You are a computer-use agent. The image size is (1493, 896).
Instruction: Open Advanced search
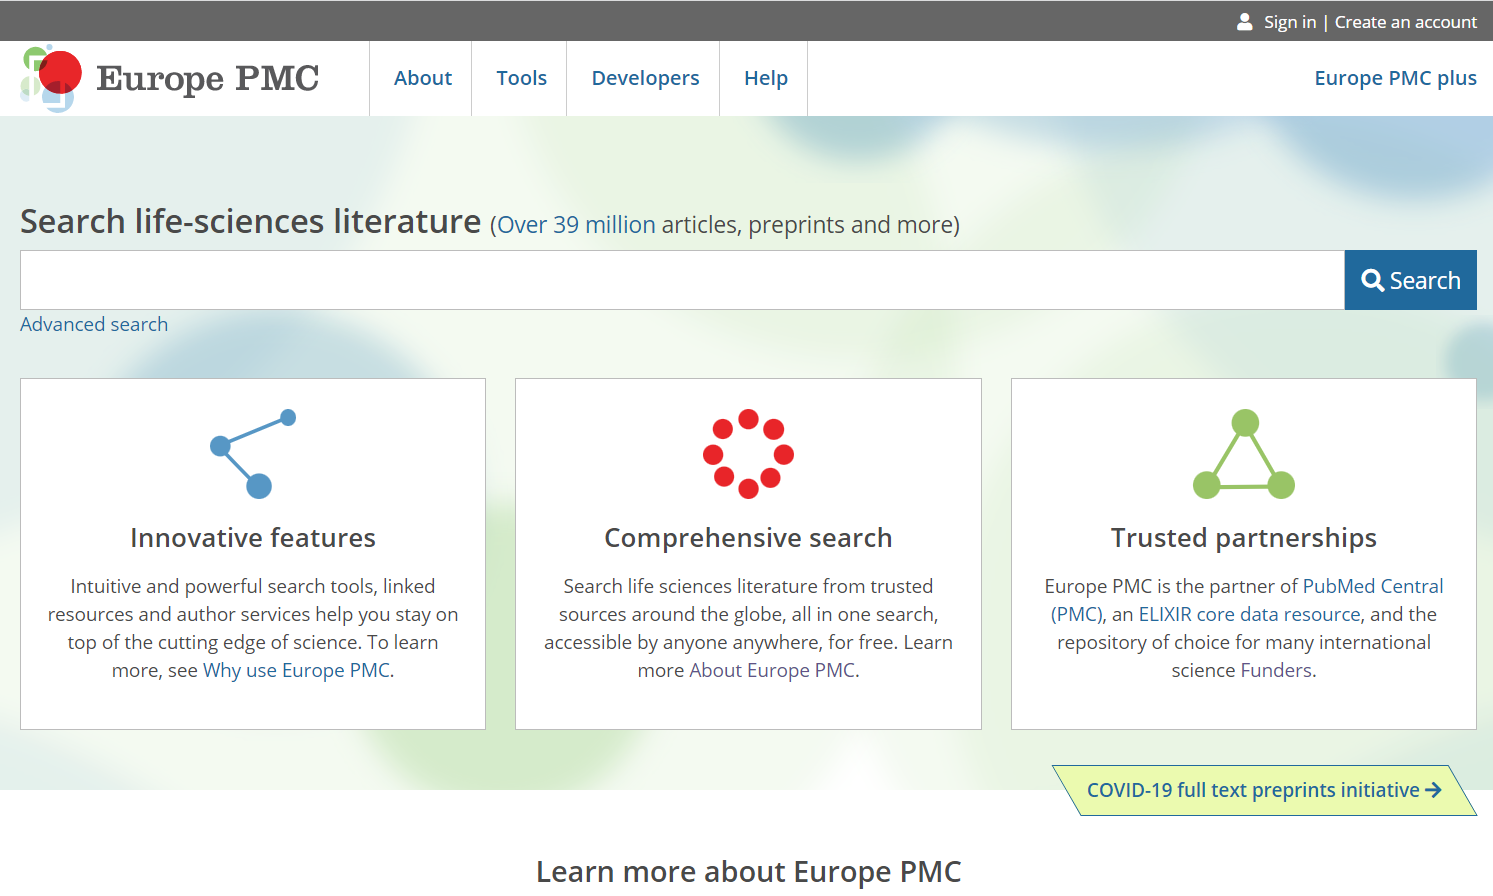(x=94, y=324)
